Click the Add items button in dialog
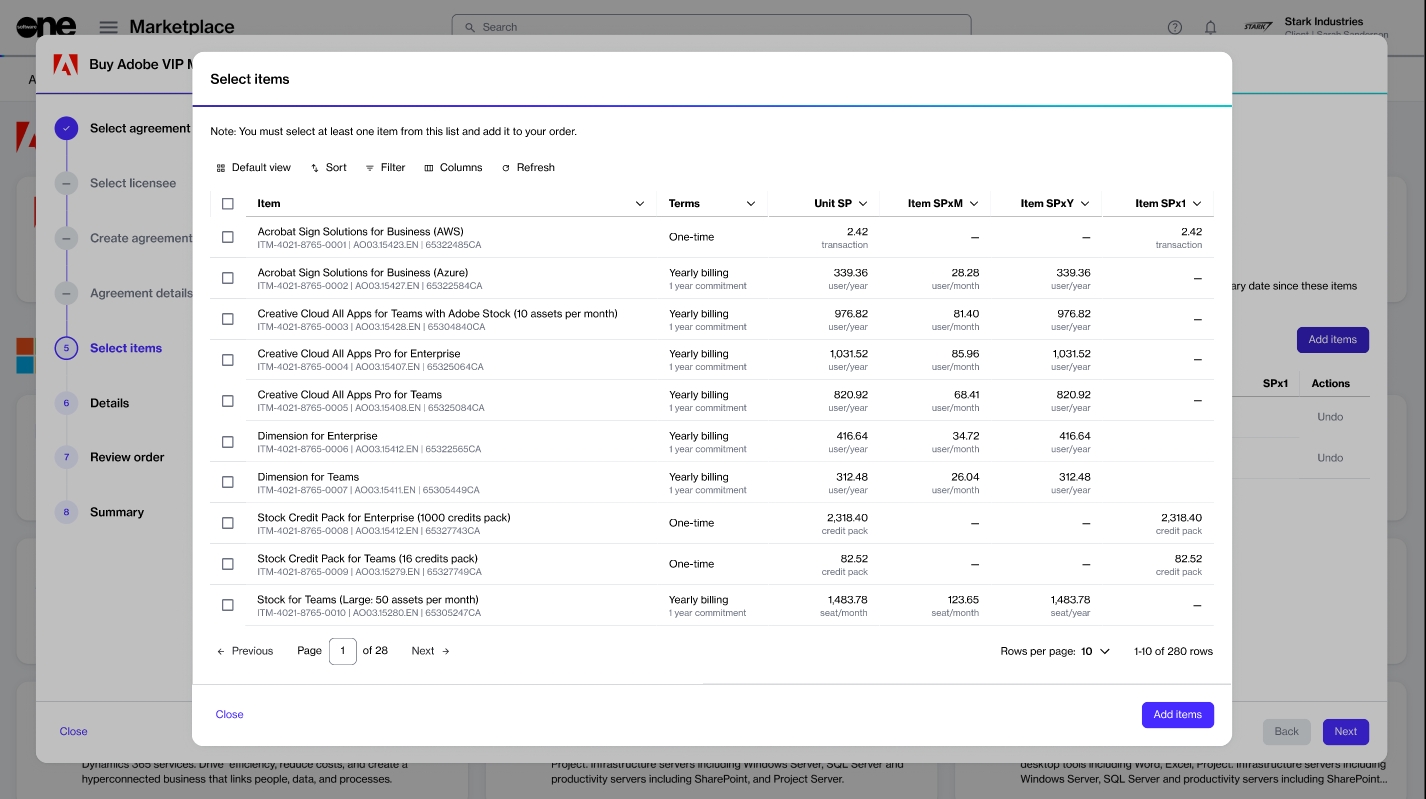 [x=1178, y=715]
